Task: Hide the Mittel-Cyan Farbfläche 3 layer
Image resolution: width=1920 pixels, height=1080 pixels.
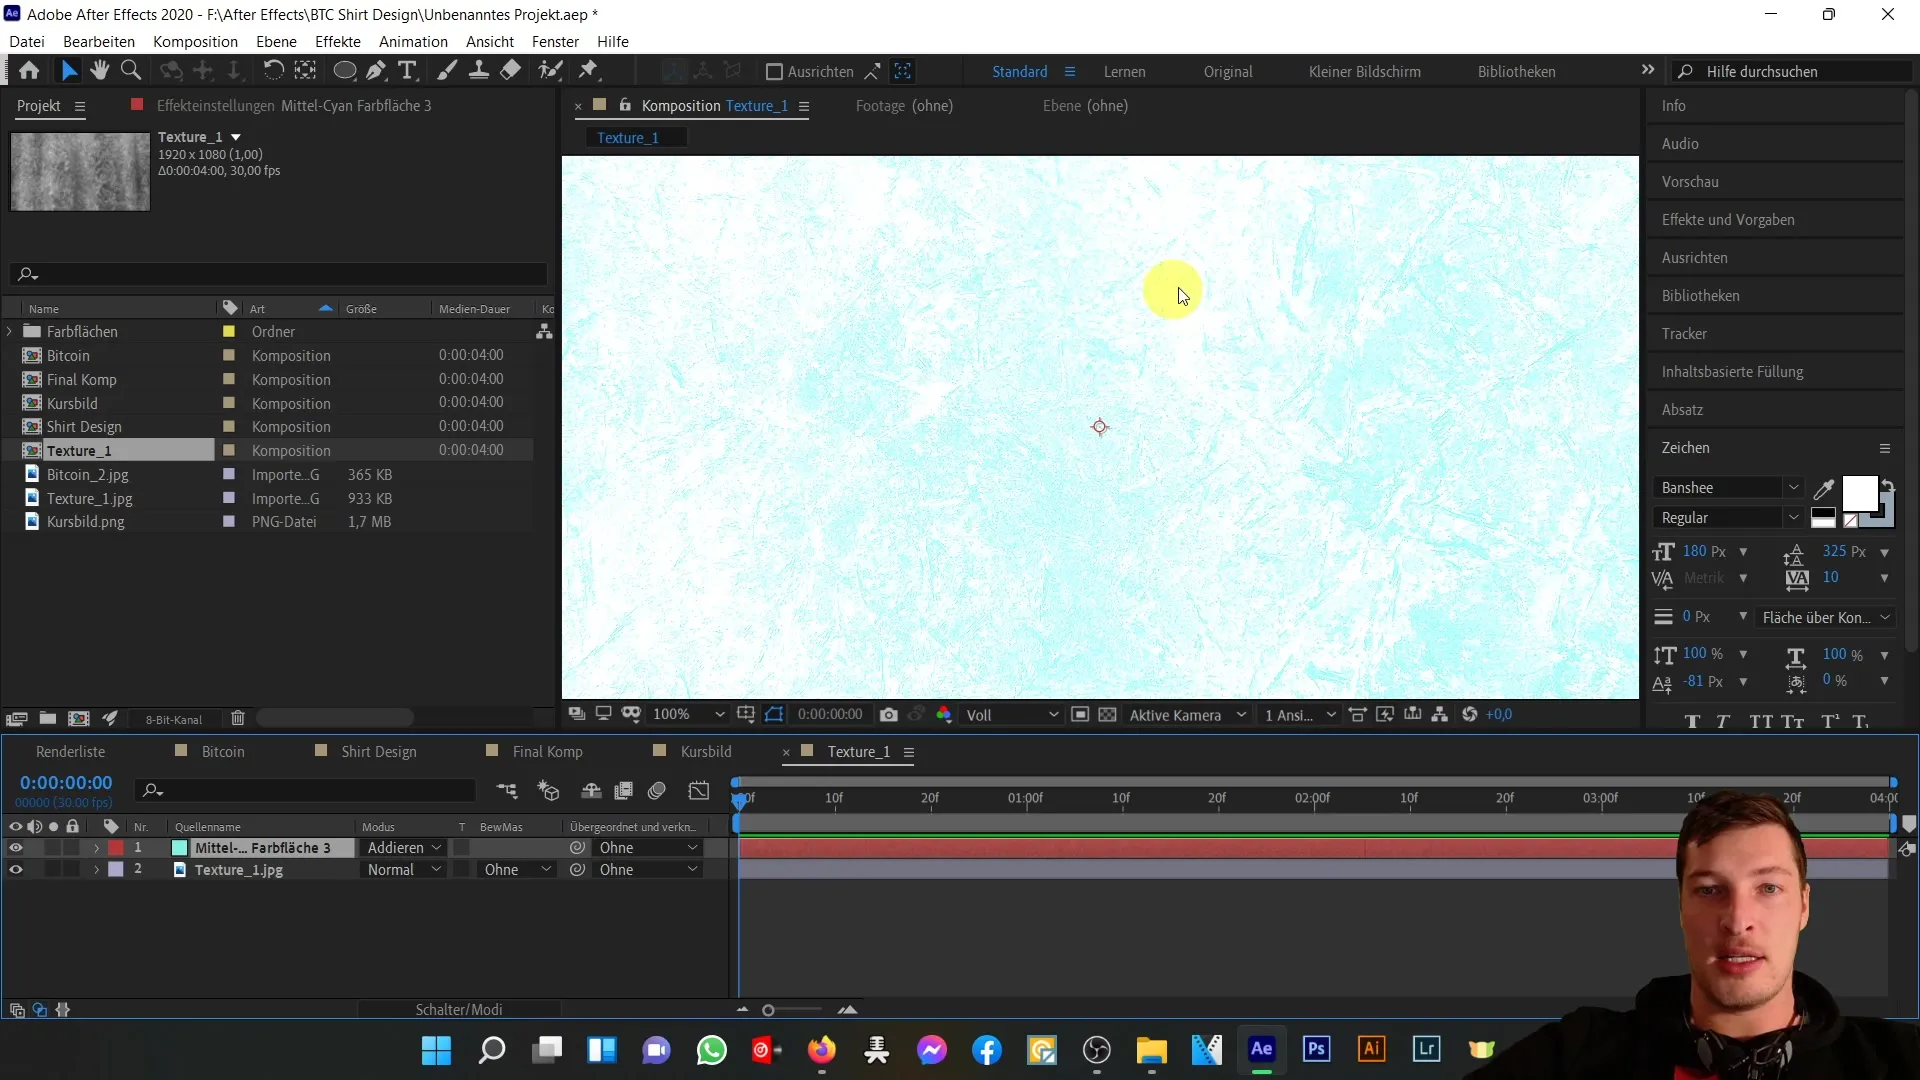Action: pyautogui.click(x=16, y=848)
